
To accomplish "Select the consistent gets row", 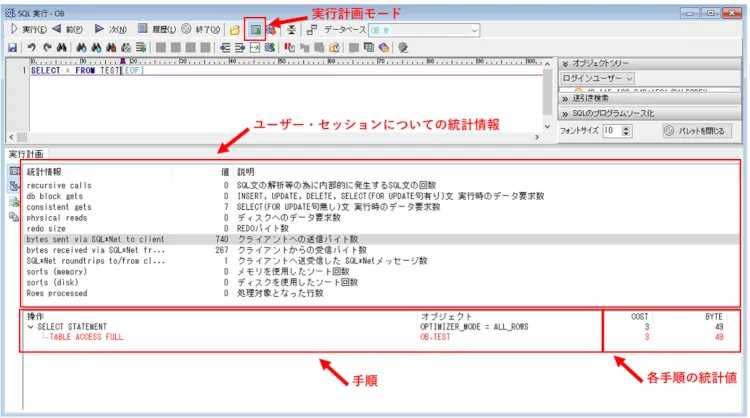I will [381, 207].
